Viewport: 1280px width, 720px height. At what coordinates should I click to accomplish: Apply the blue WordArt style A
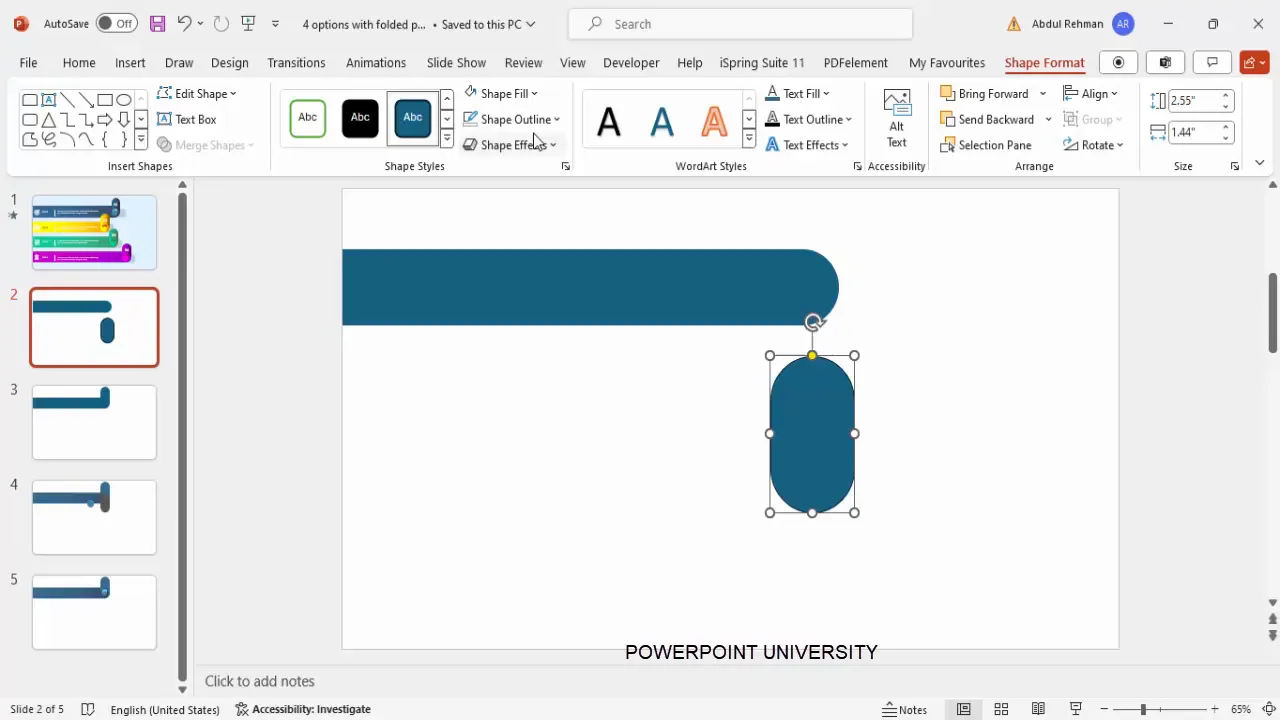662,121
